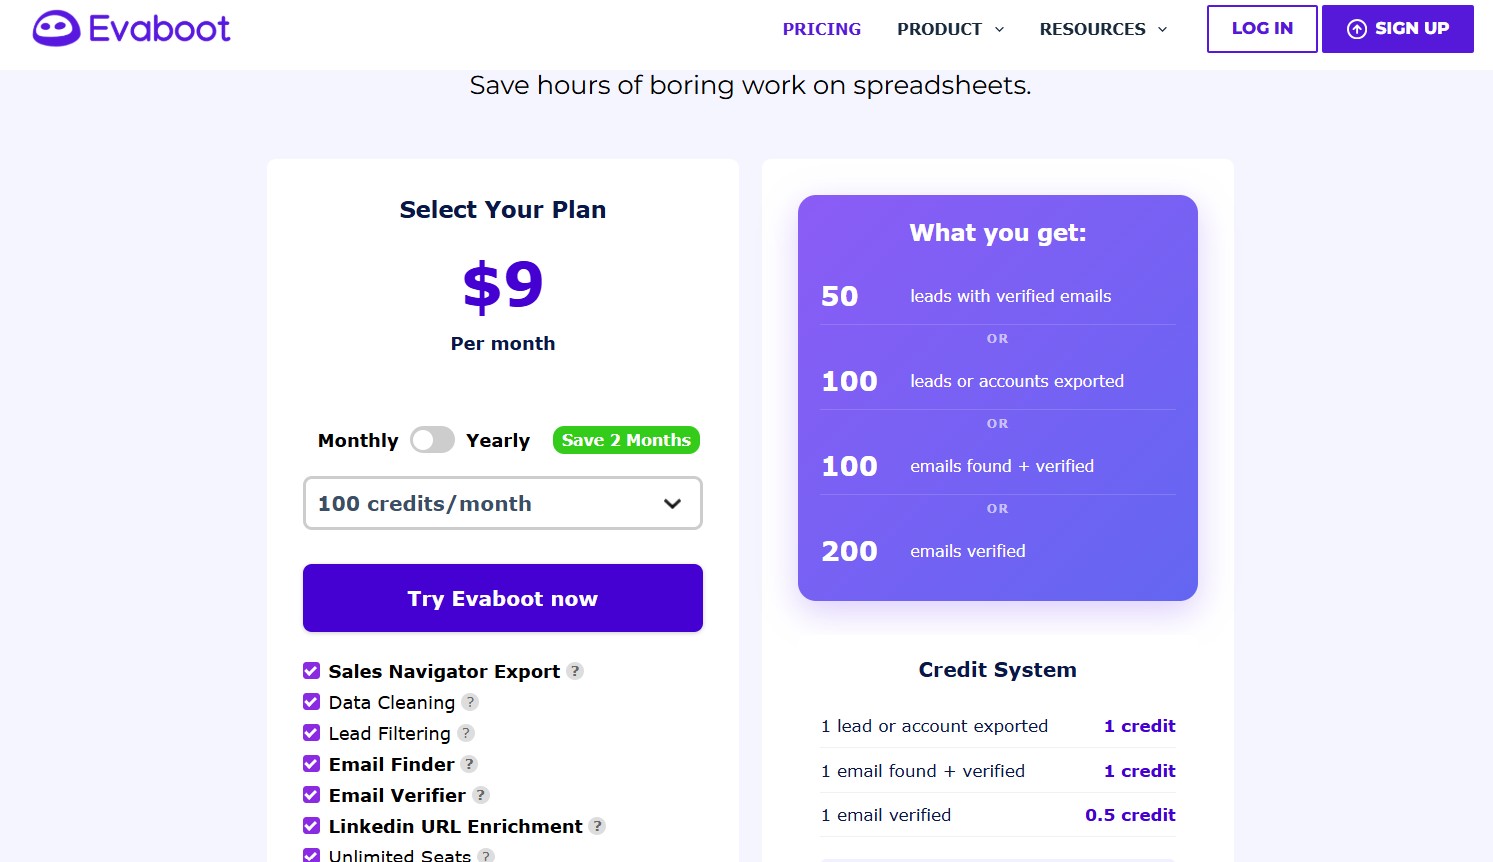The image size is (1493, 862).
Task: Click the Evaboot robot logo icon
Action: [55, 27]
